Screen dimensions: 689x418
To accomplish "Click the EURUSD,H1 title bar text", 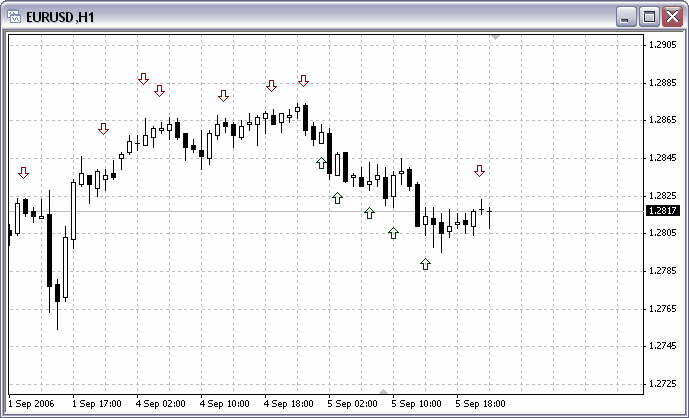I will click(59, 17).
